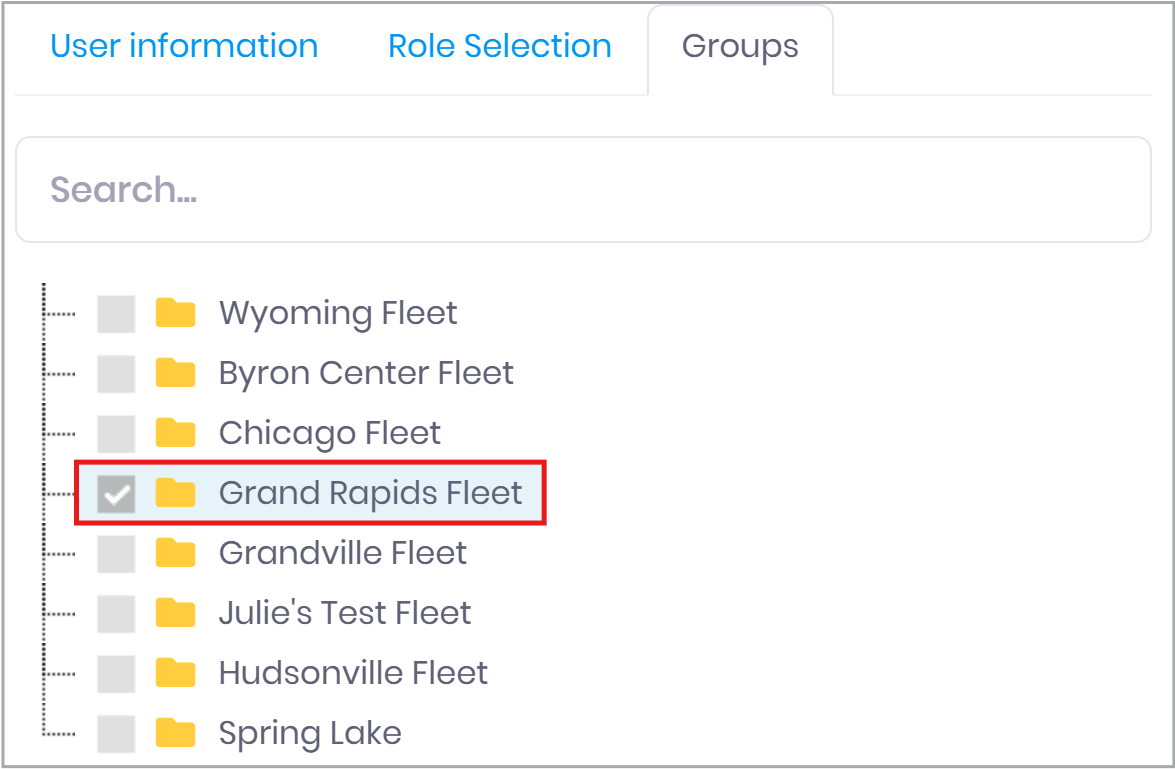Check the Wyoming Fleet checkbox
This screenshot has height=769, width=1175.
tap(116, 314)
